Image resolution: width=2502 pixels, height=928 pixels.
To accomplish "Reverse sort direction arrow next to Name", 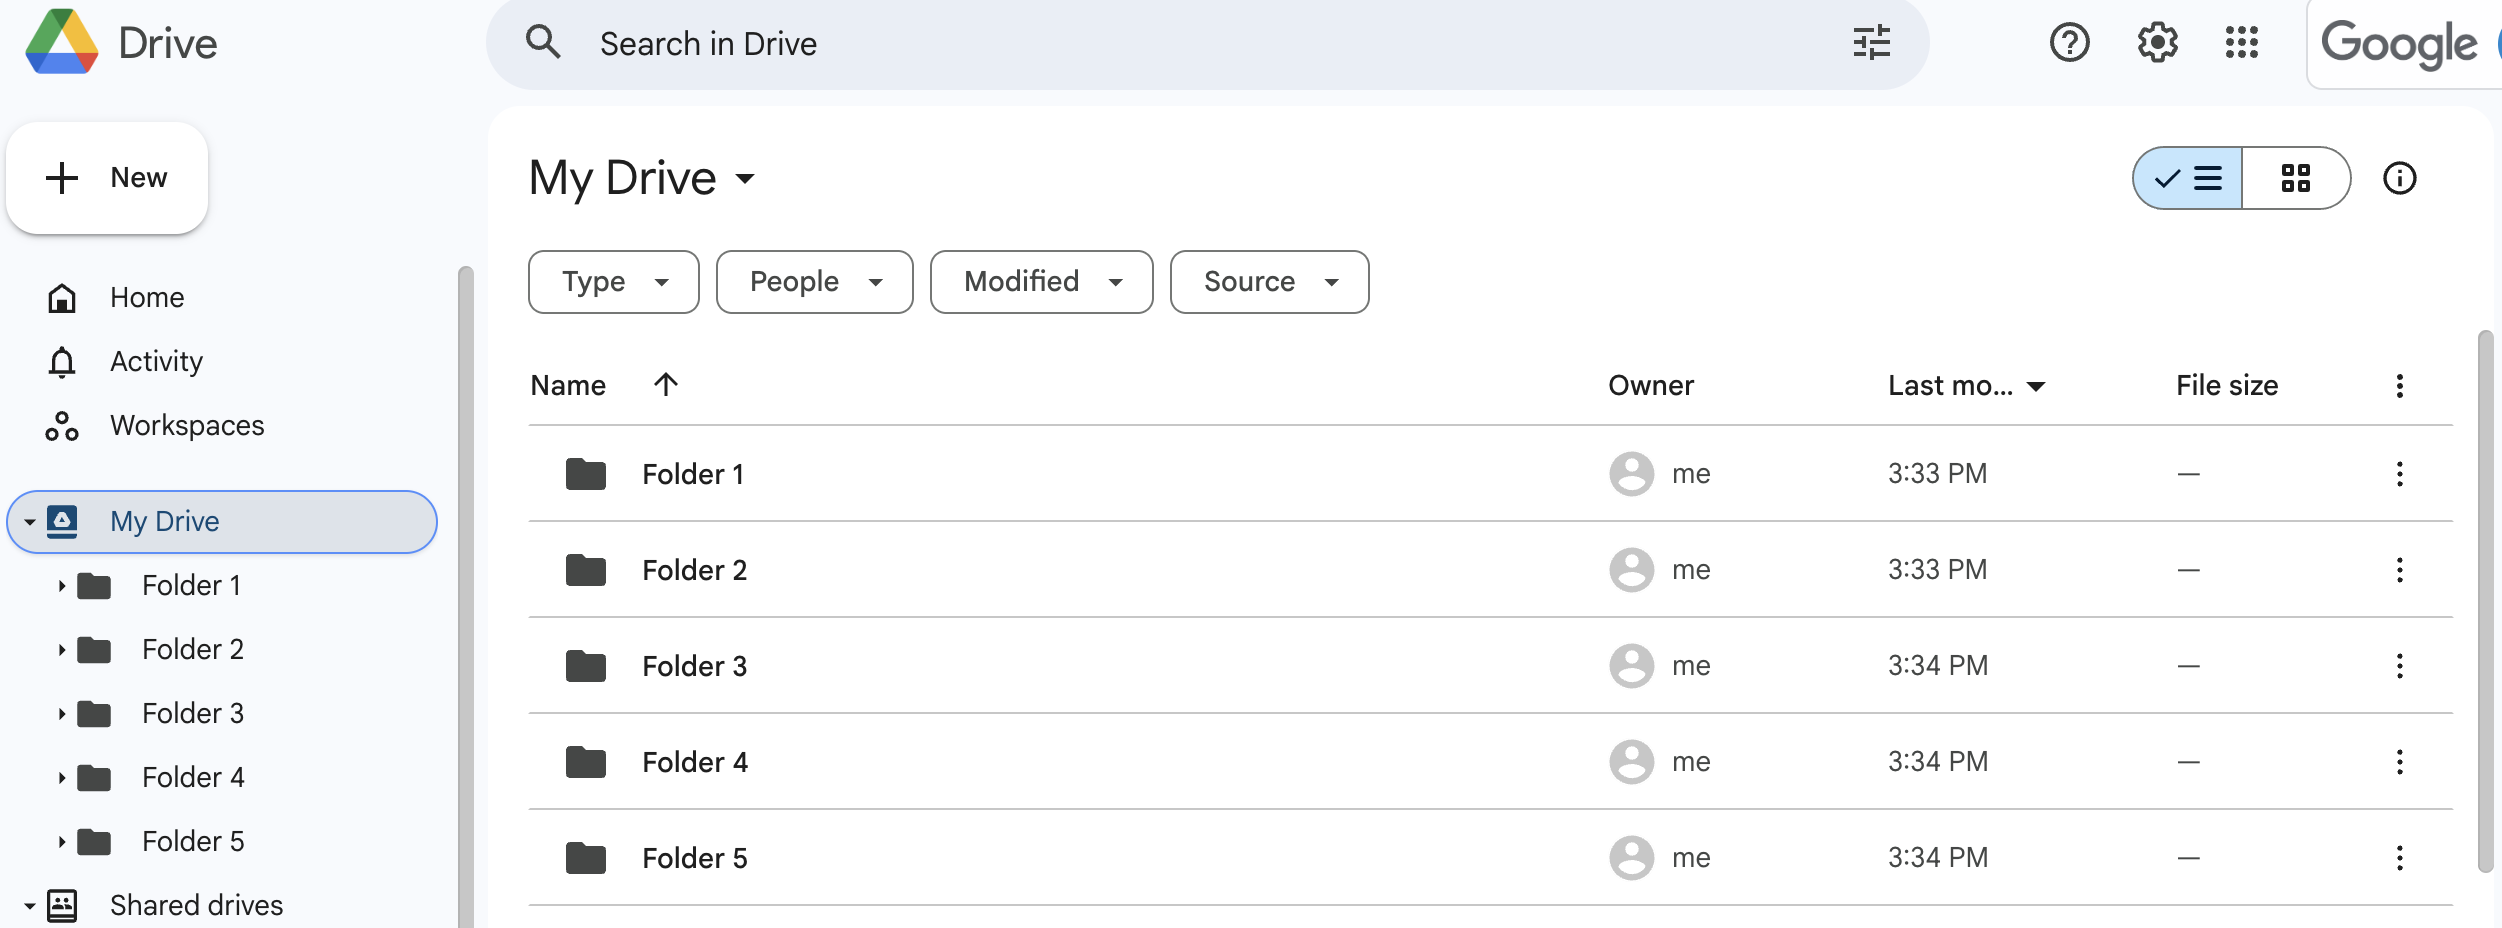I will [x=666, y=385].
